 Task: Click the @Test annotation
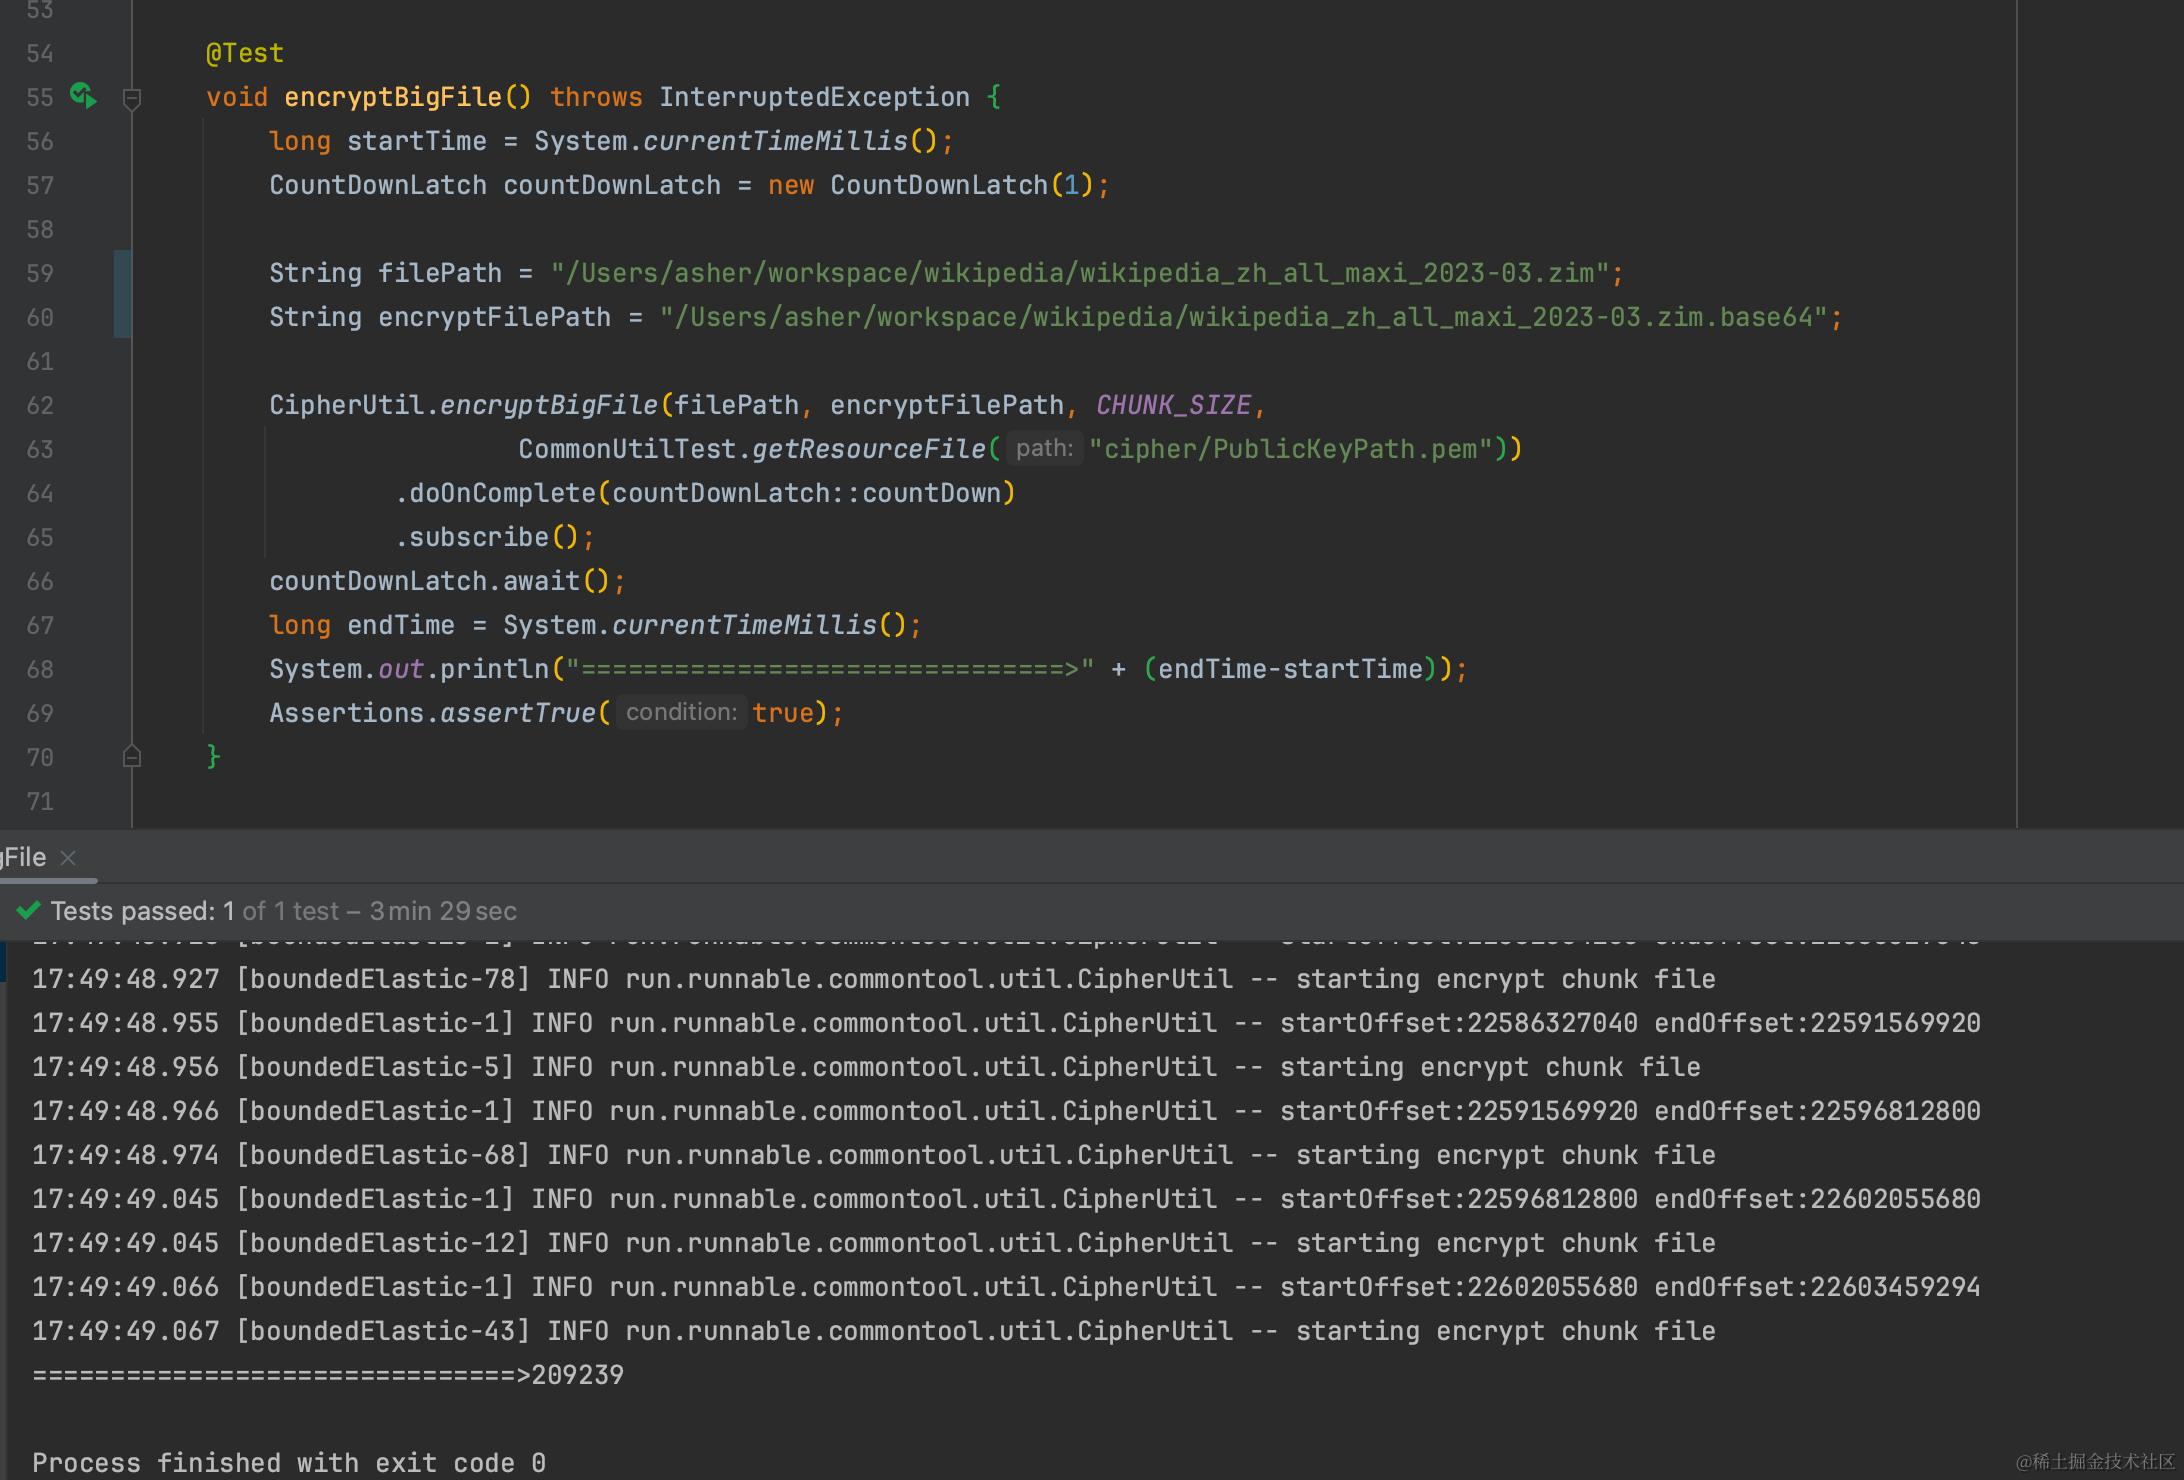pyautogui.click(x=244, y=53)
